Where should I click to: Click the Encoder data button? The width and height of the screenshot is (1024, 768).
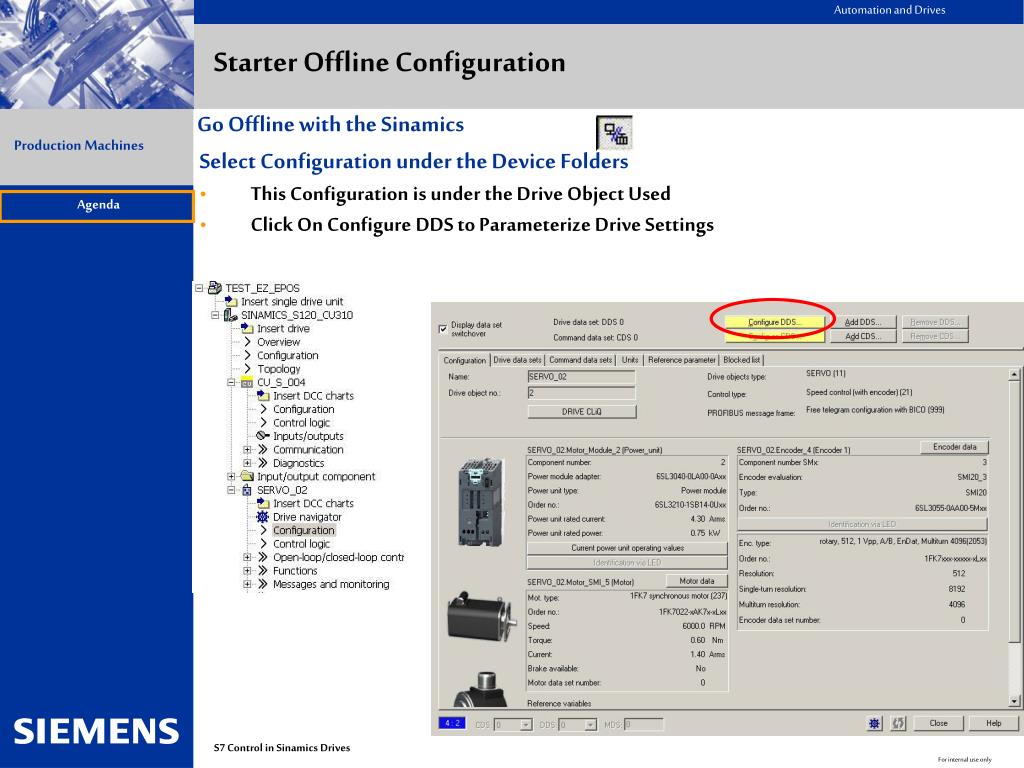point(954,447)
